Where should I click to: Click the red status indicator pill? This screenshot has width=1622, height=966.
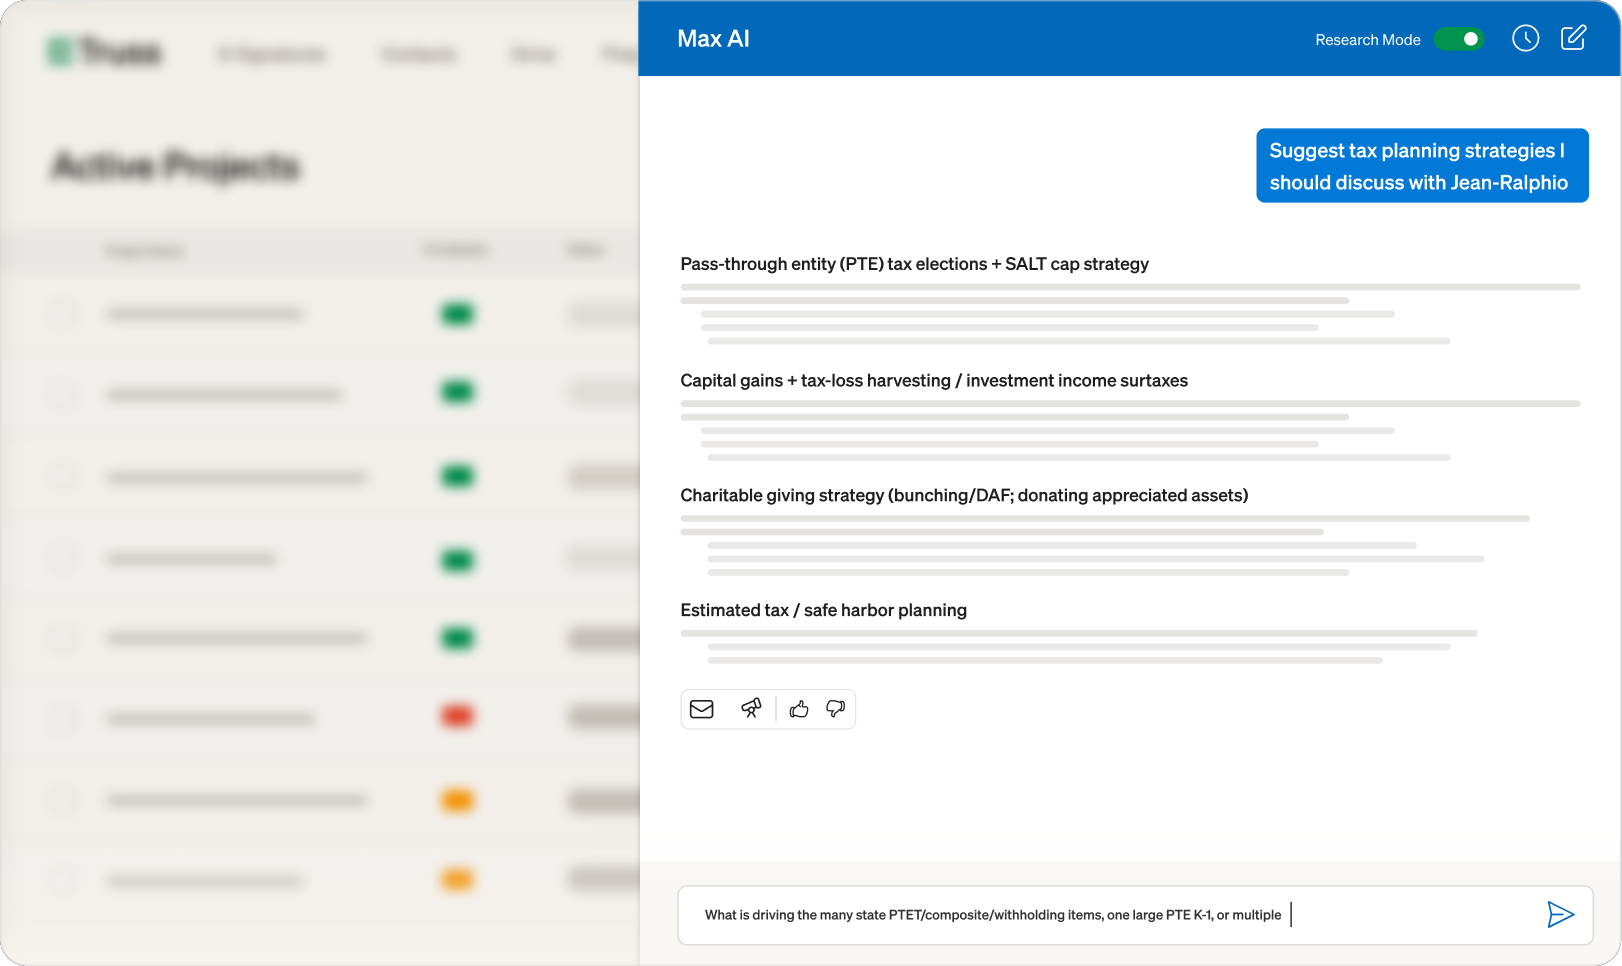tap(457, 716)
